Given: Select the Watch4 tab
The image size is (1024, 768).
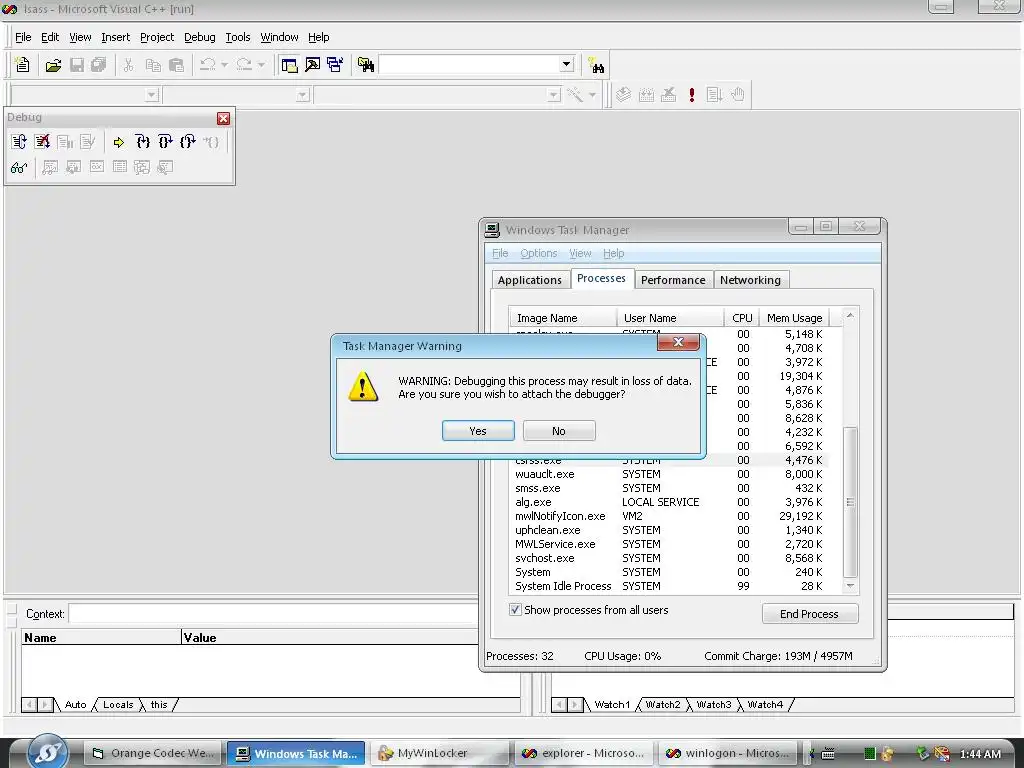Looking at the screenshot, I should (x=765, y=705).
